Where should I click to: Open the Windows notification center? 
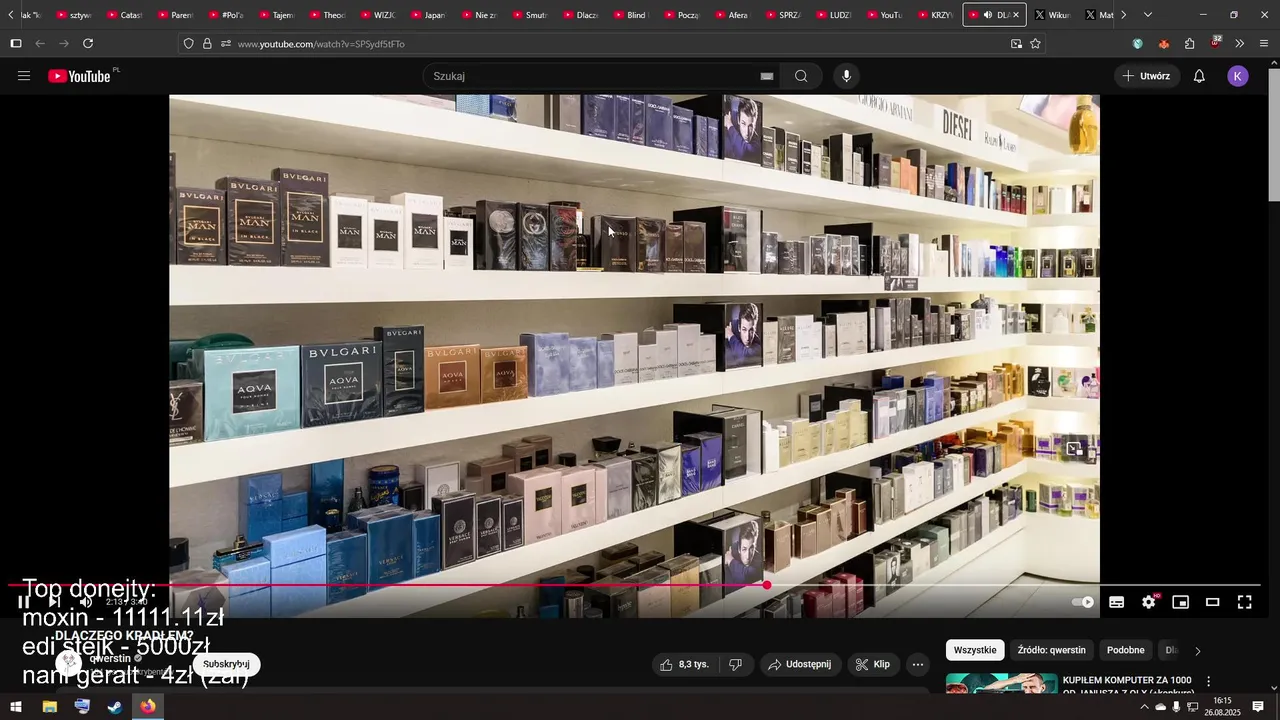1258,707
